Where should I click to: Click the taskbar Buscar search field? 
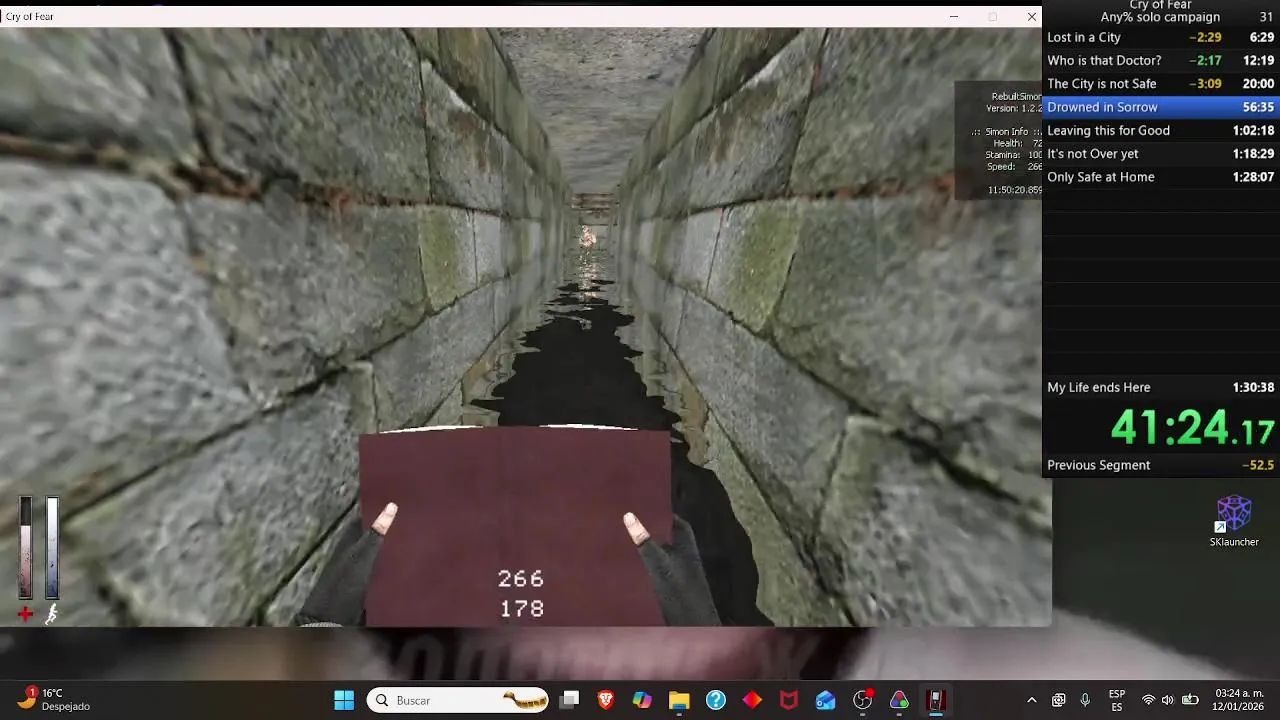pos(459,700)
